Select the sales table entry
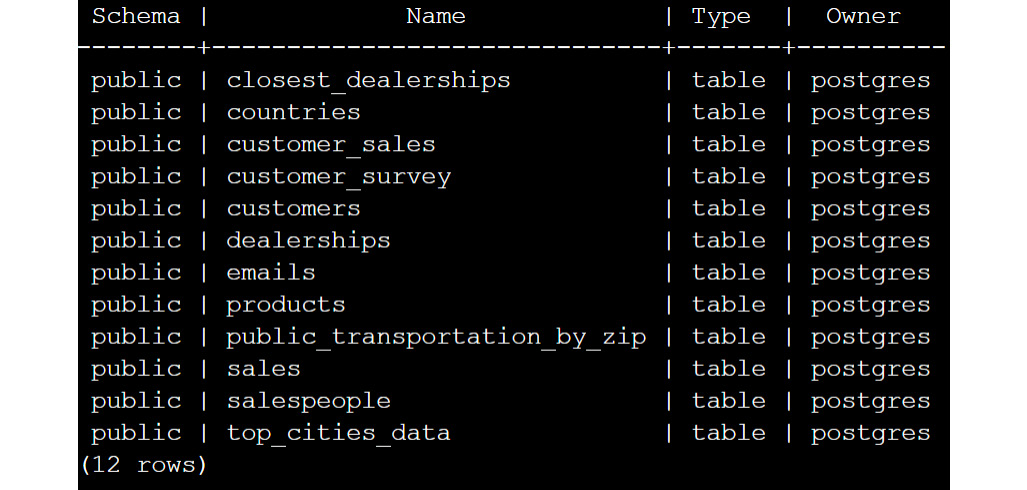This screenshot has height=490, width=1027. tap(263, 369)
